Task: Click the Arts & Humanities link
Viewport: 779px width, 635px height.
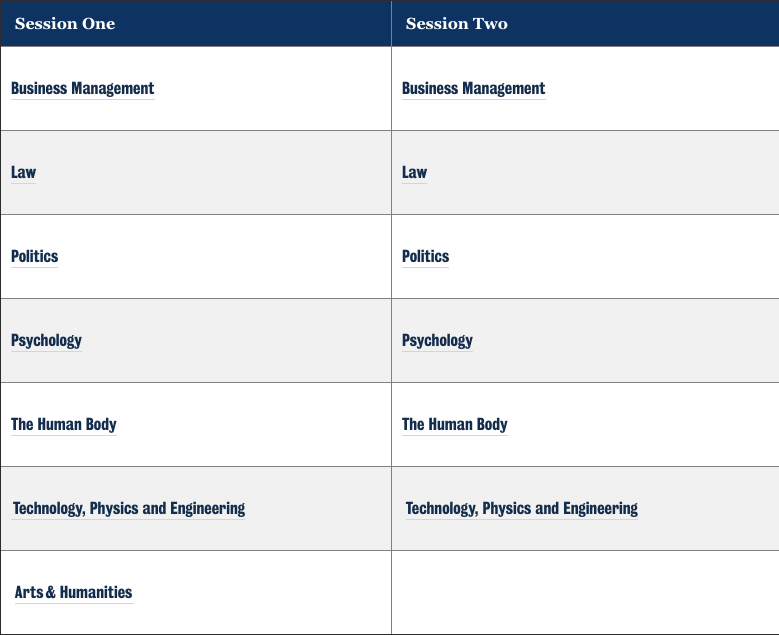Action: click(x=73, y=592)
